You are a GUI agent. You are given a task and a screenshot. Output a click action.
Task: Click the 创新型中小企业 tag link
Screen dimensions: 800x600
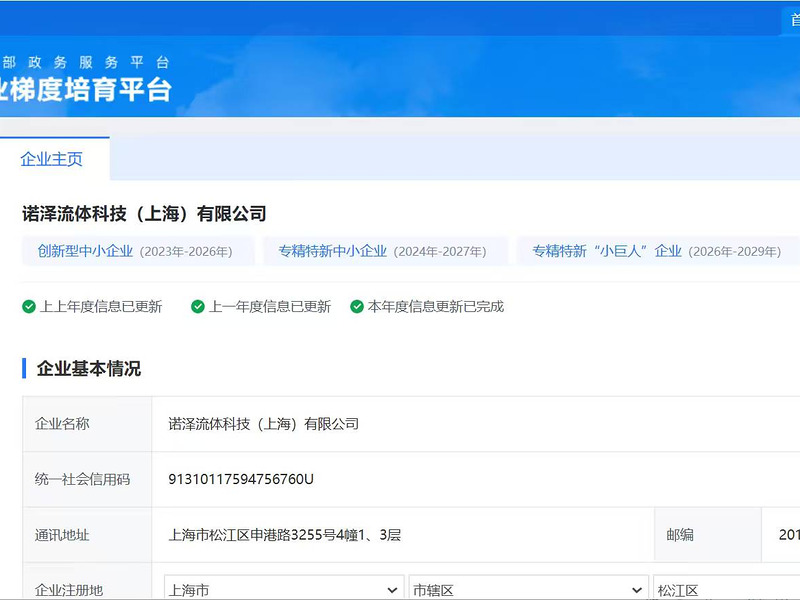pos(85,251)
